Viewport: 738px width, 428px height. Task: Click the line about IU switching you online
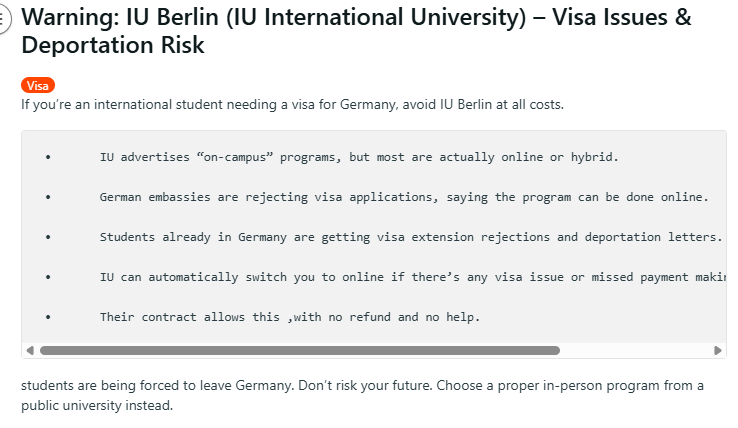[410, 277]
